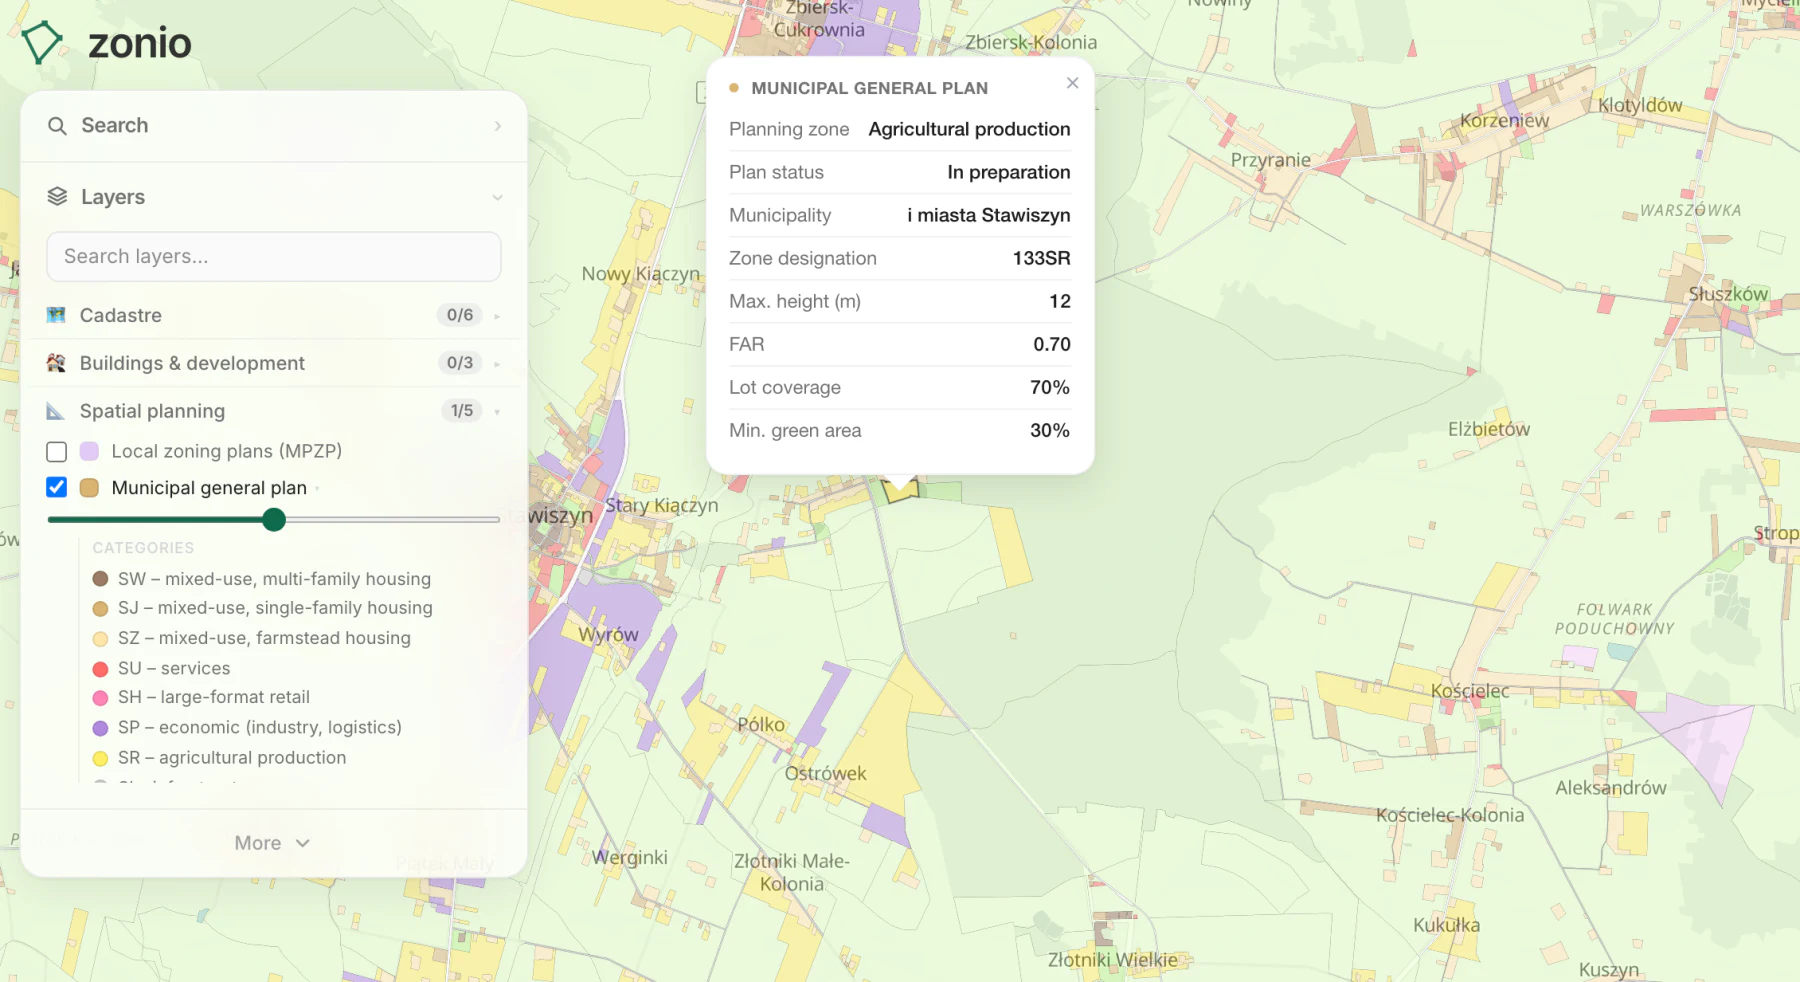The width and height of the screenshot is (1800, 982).
Task: Click Local zoning plans purple swatch
Action: [x=89, y=451]
